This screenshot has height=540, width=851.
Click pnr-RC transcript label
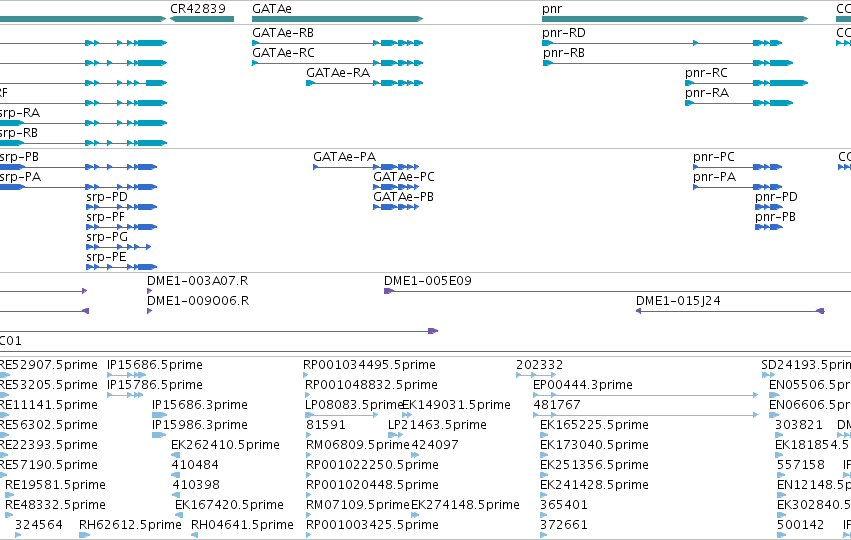(x=706, y=73)
